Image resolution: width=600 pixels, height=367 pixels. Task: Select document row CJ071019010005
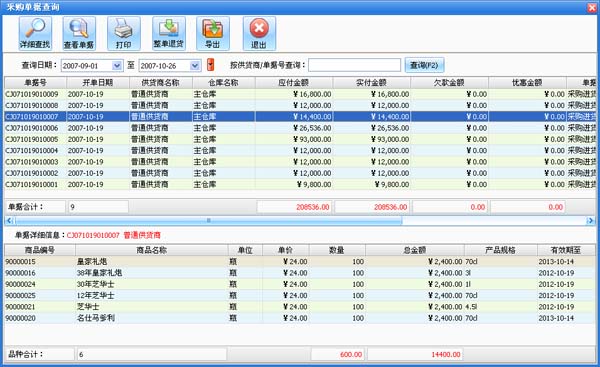pos(300,139)
